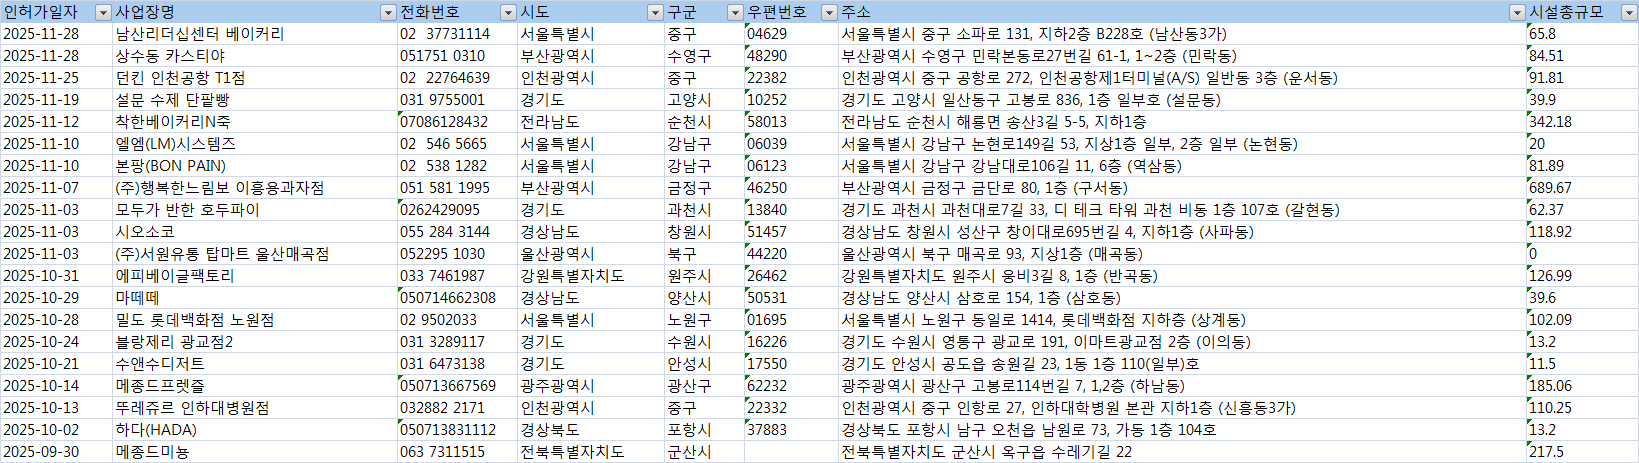Viewport: 1639px width, 463px height.
Task: Select the business name 메종드미뇽
Action: pyautogui.click(x=255, y=452)
